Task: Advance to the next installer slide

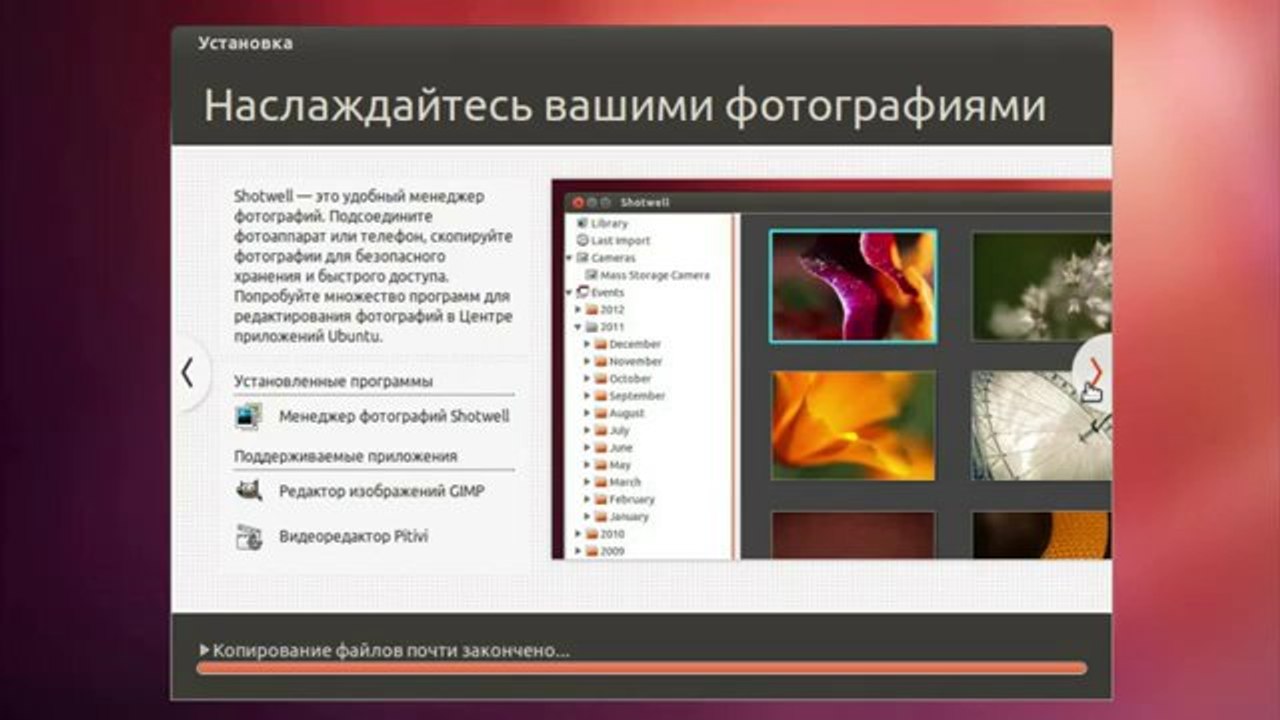Action: point(1094,371)
